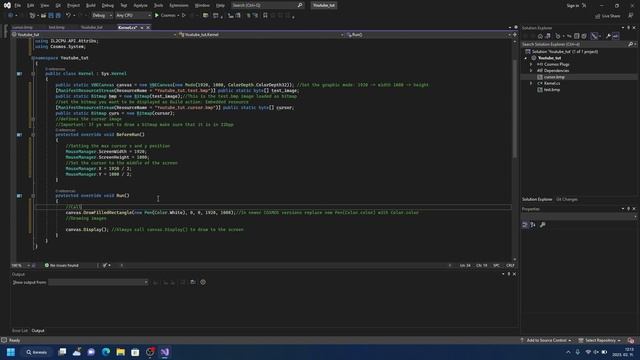Toggle the Track Active Item highlighted Solution Explorer button

coord(594,36)
